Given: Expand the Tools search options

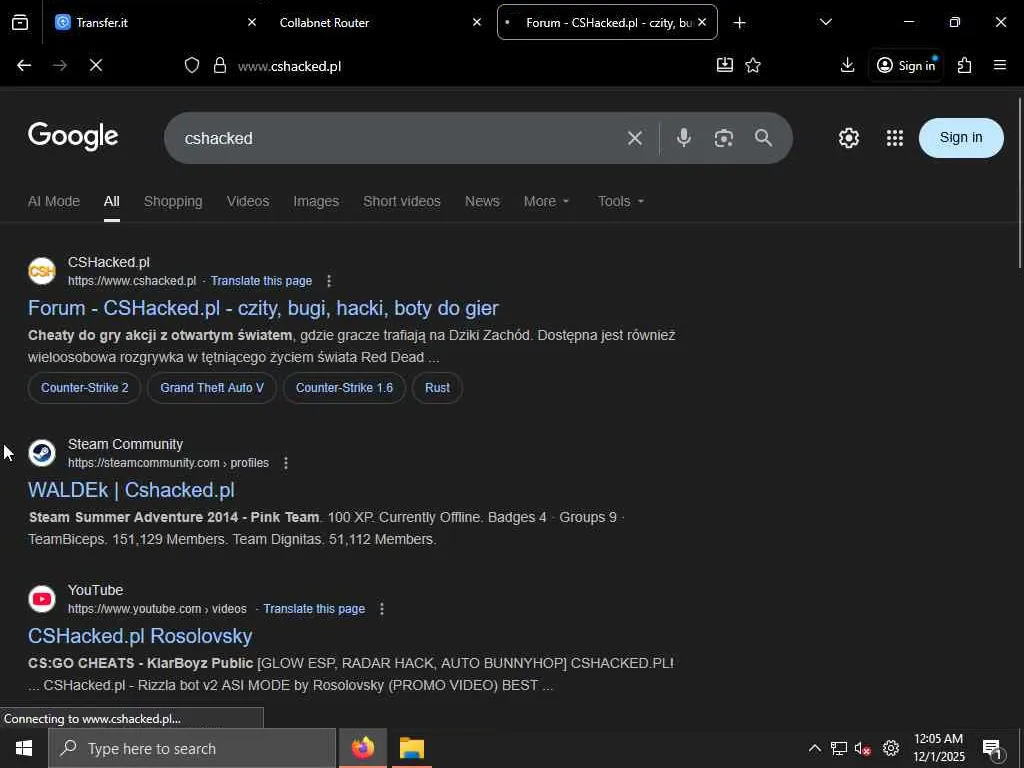Looking at the screenshot, I should pyautogui.click(x=620, y=201).
